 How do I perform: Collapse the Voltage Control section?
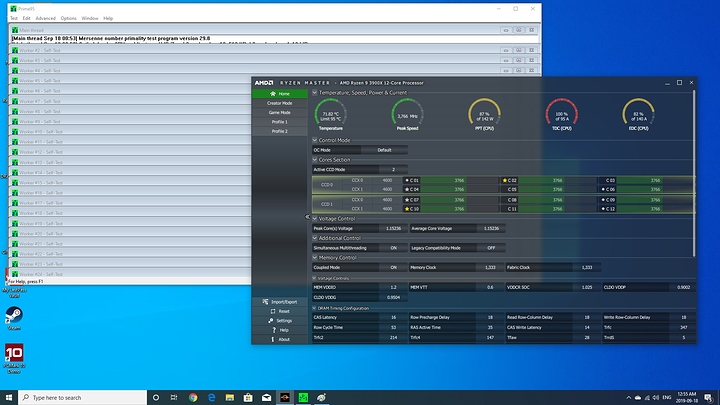(315, 219)
